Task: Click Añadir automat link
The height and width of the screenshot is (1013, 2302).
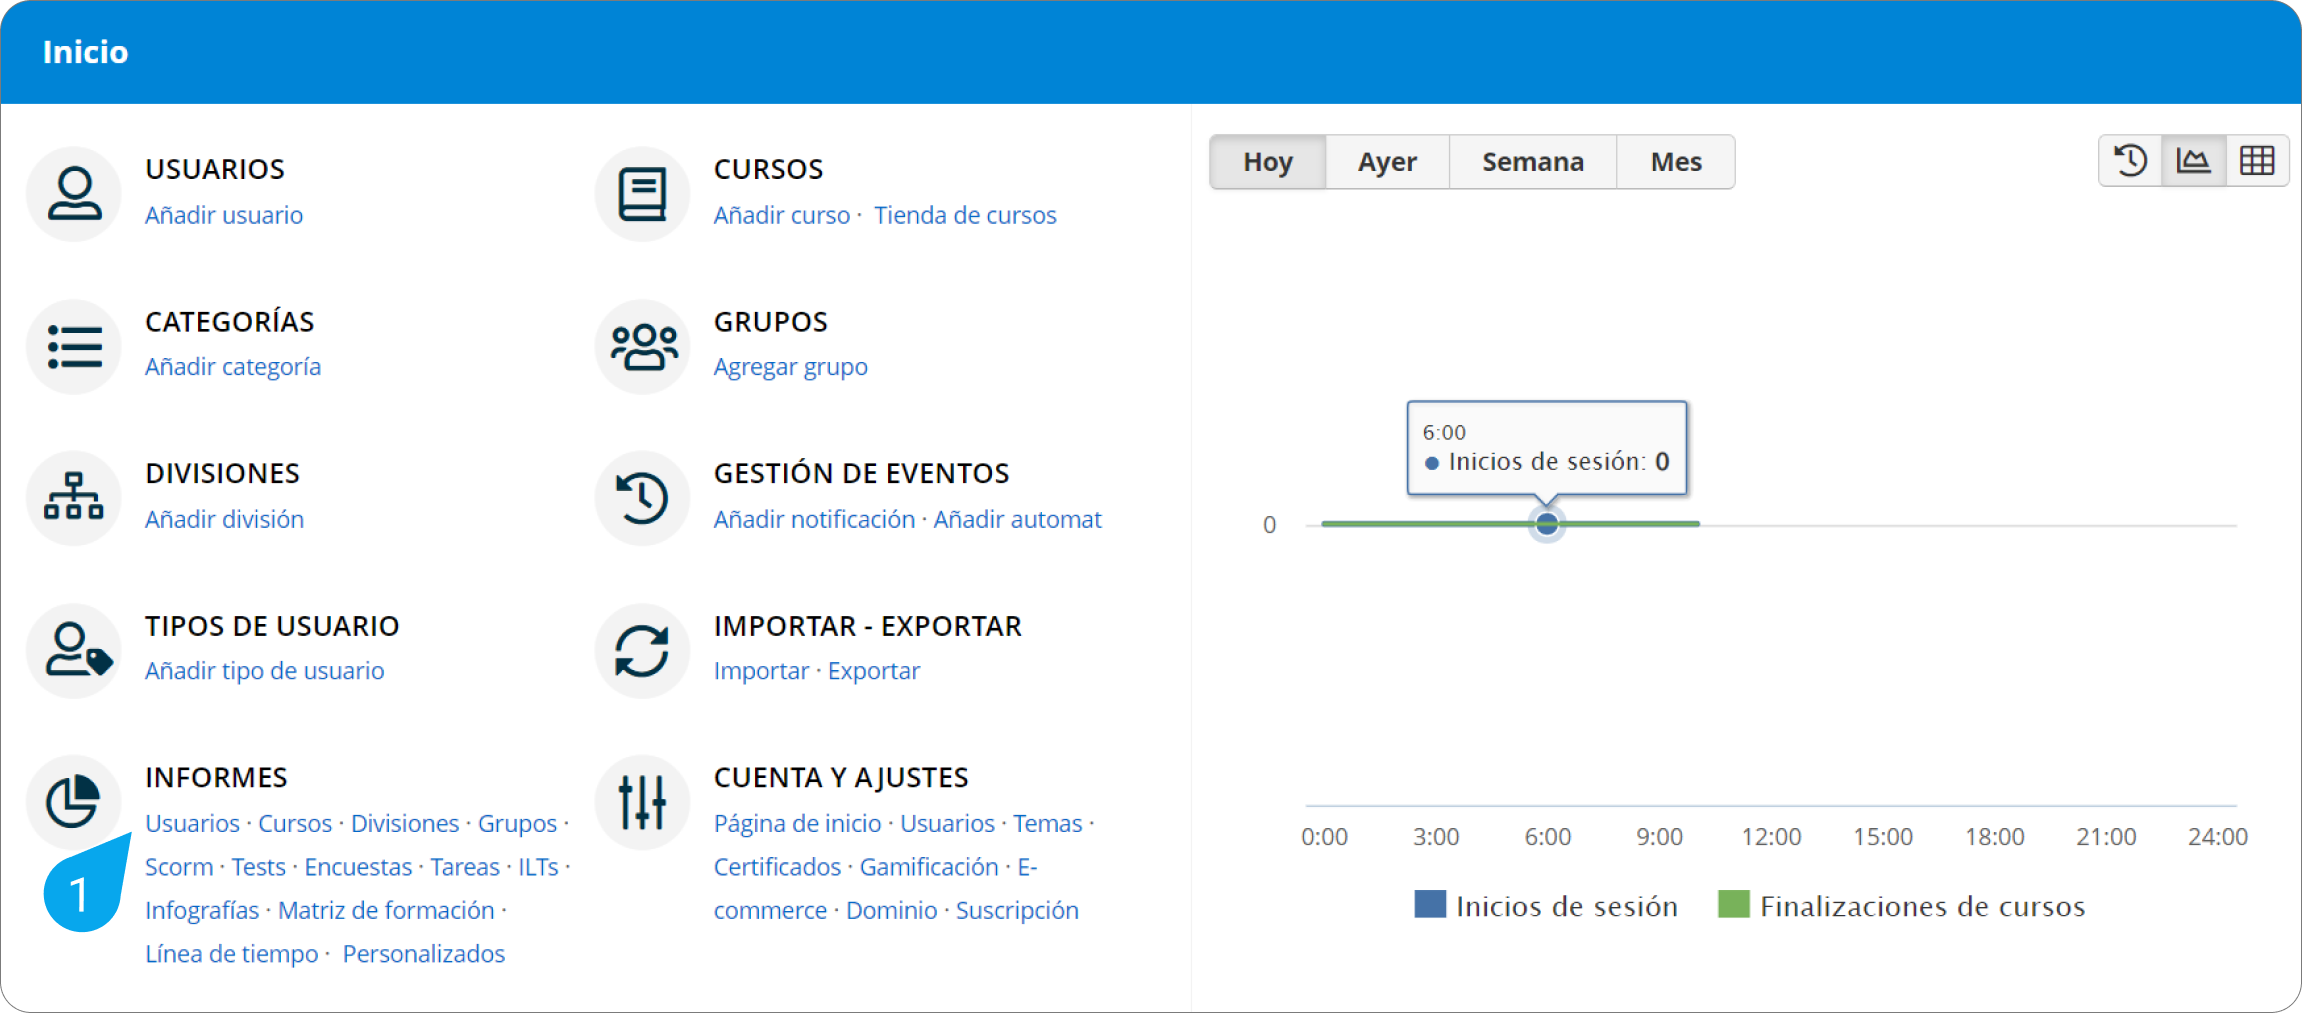Action: coord(1017,519)
